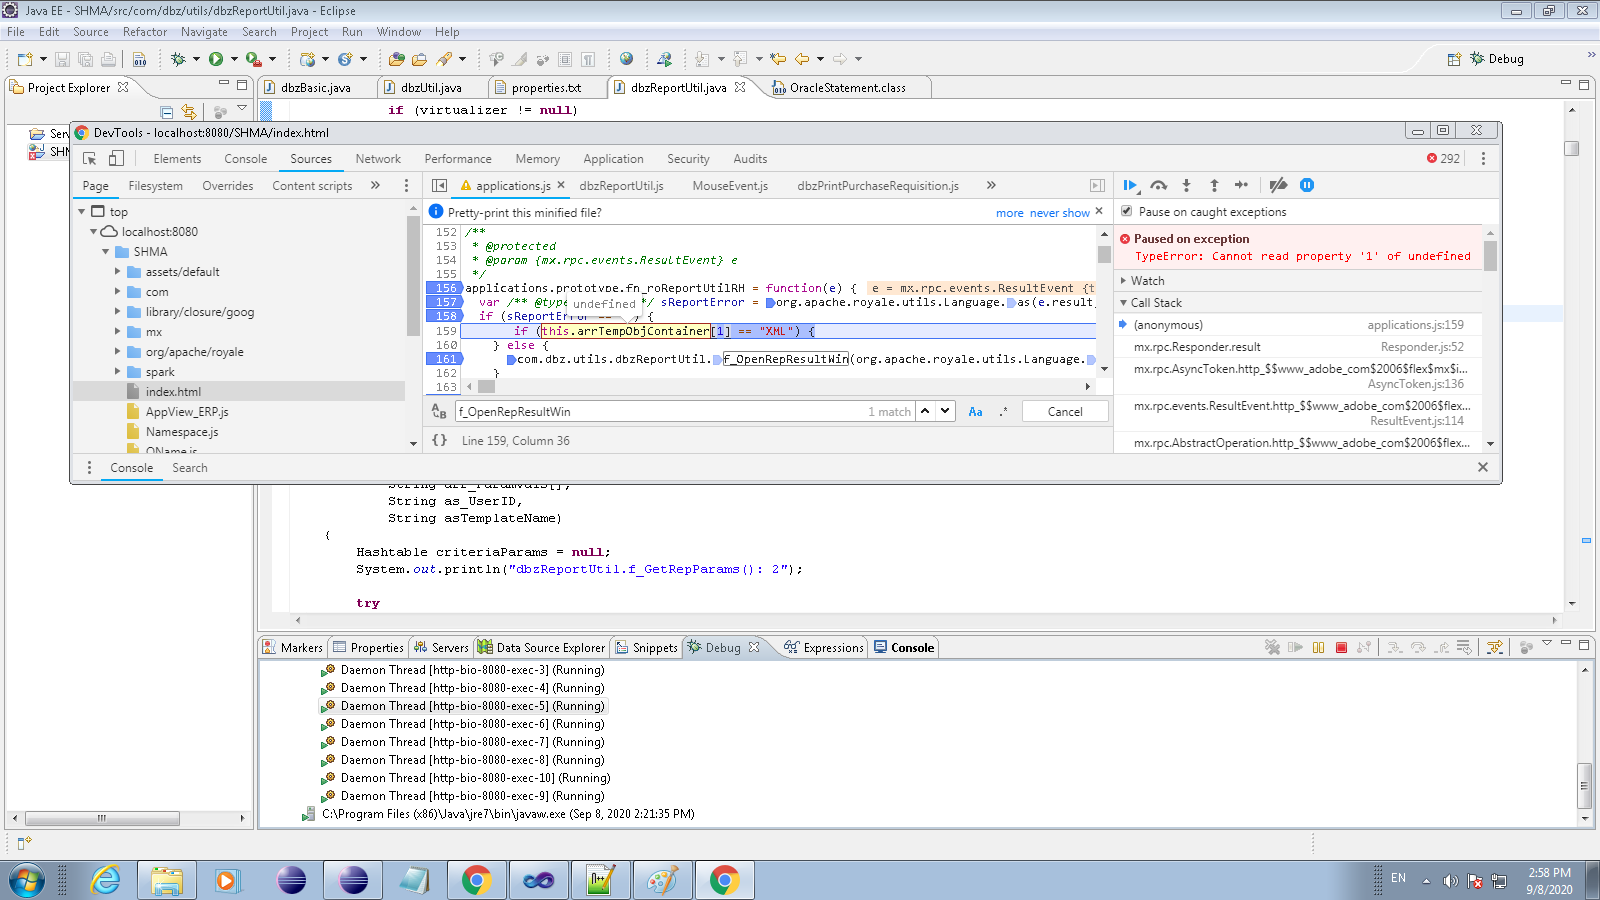Viewport: 1600px width, 900px height.
Task: Toggle device toolbar icon in DevTools
Action: (x=116, y=159)
